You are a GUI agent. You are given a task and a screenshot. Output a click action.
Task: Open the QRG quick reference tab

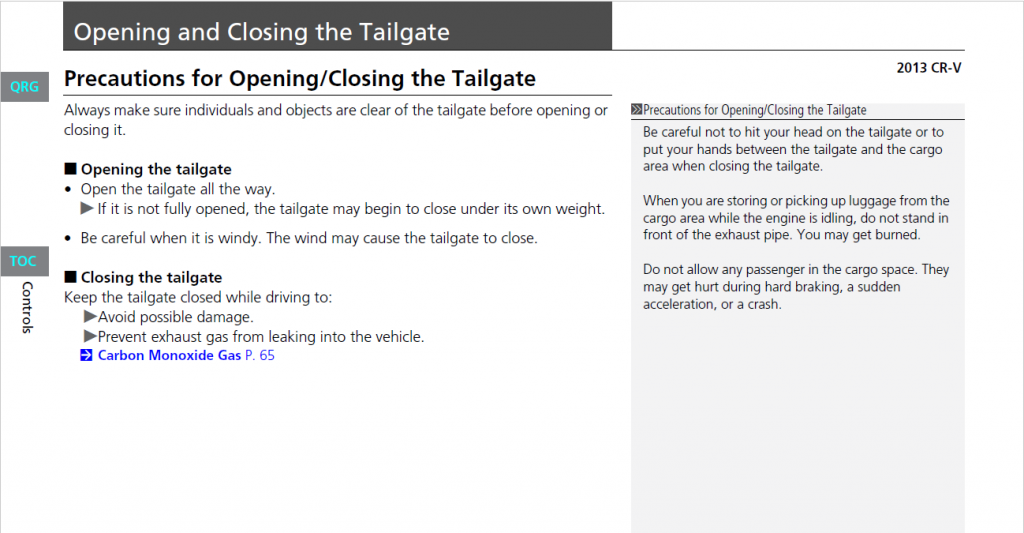[24, 87]
